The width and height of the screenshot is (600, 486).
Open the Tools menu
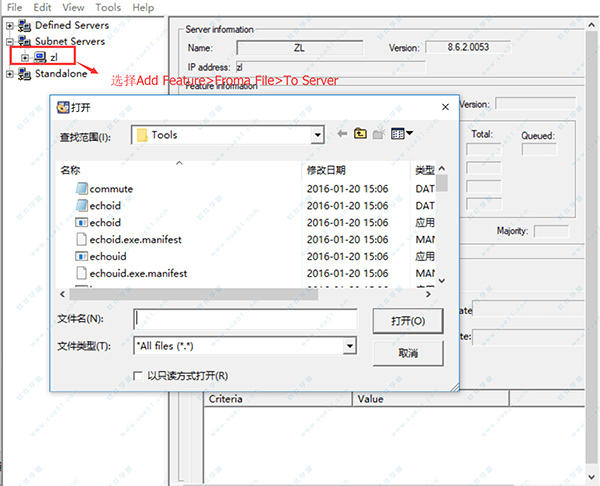click(107, 7)
